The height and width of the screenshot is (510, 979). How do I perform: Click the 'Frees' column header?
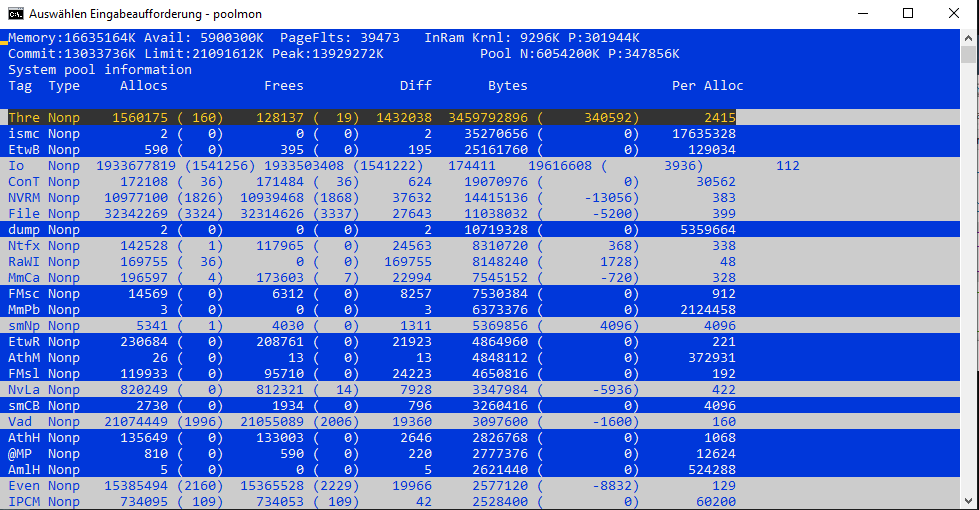pos(283,86)
